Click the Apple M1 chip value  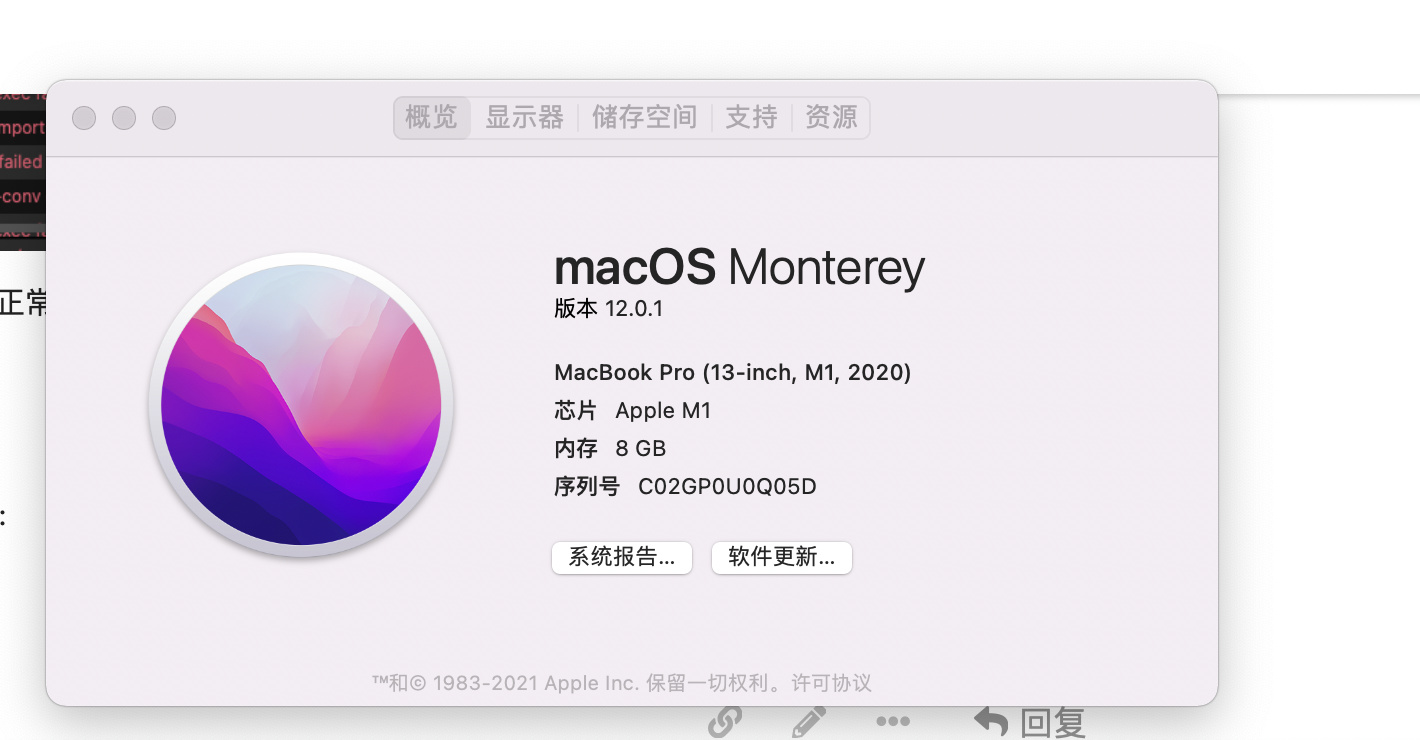[663, 411]
